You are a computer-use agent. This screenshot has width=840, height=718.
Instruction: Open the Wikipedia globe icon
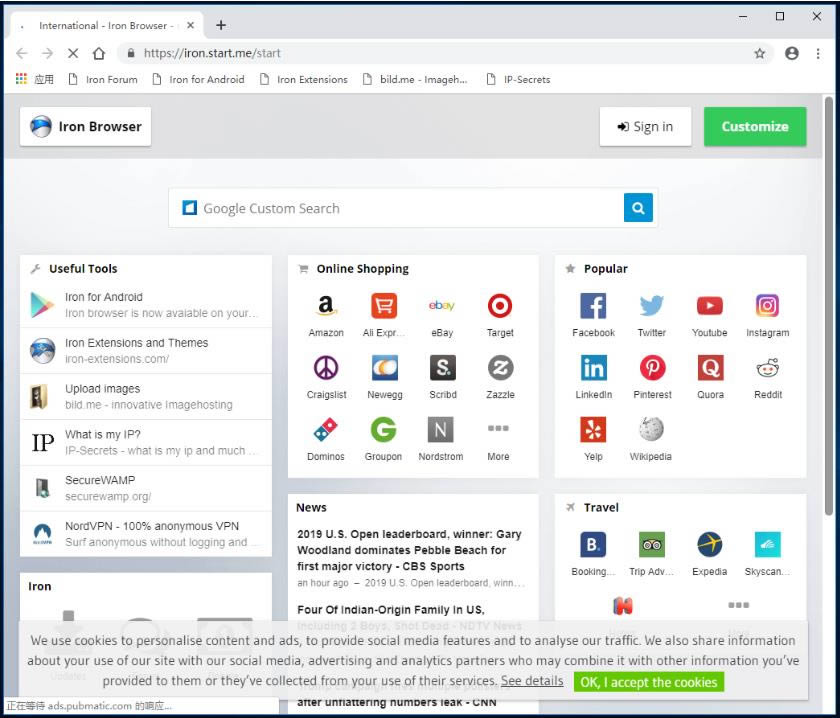click(651, 430)
